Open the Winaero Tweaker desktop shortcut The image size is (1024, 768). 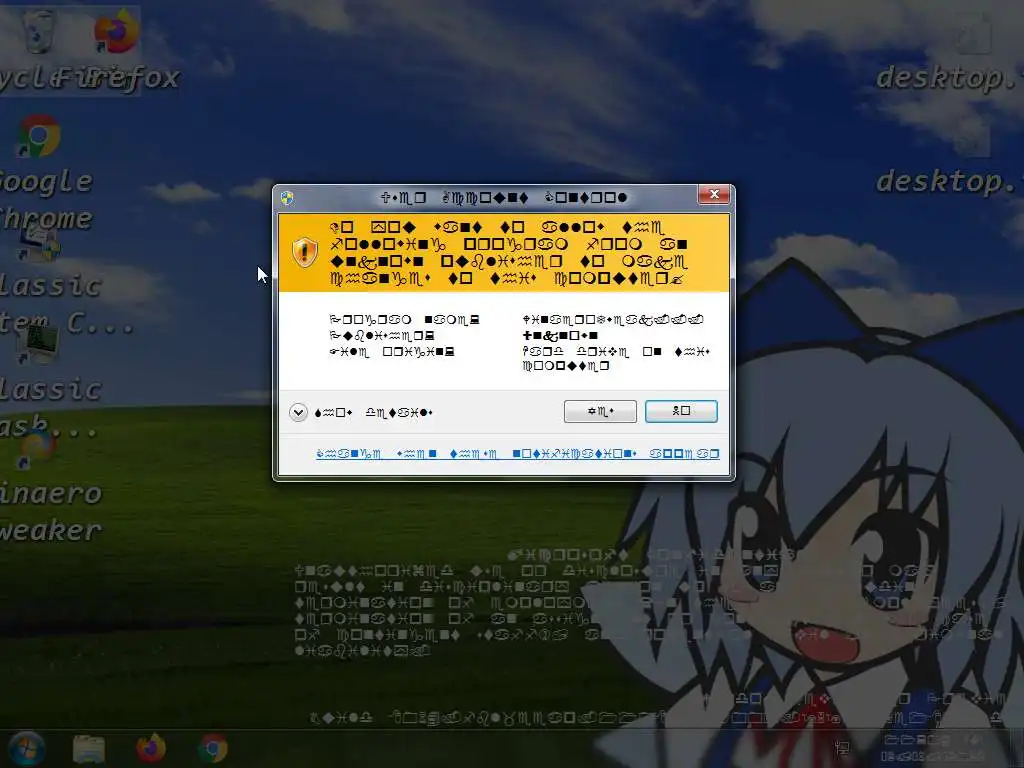pyautogui.click(x=38, y=449)
